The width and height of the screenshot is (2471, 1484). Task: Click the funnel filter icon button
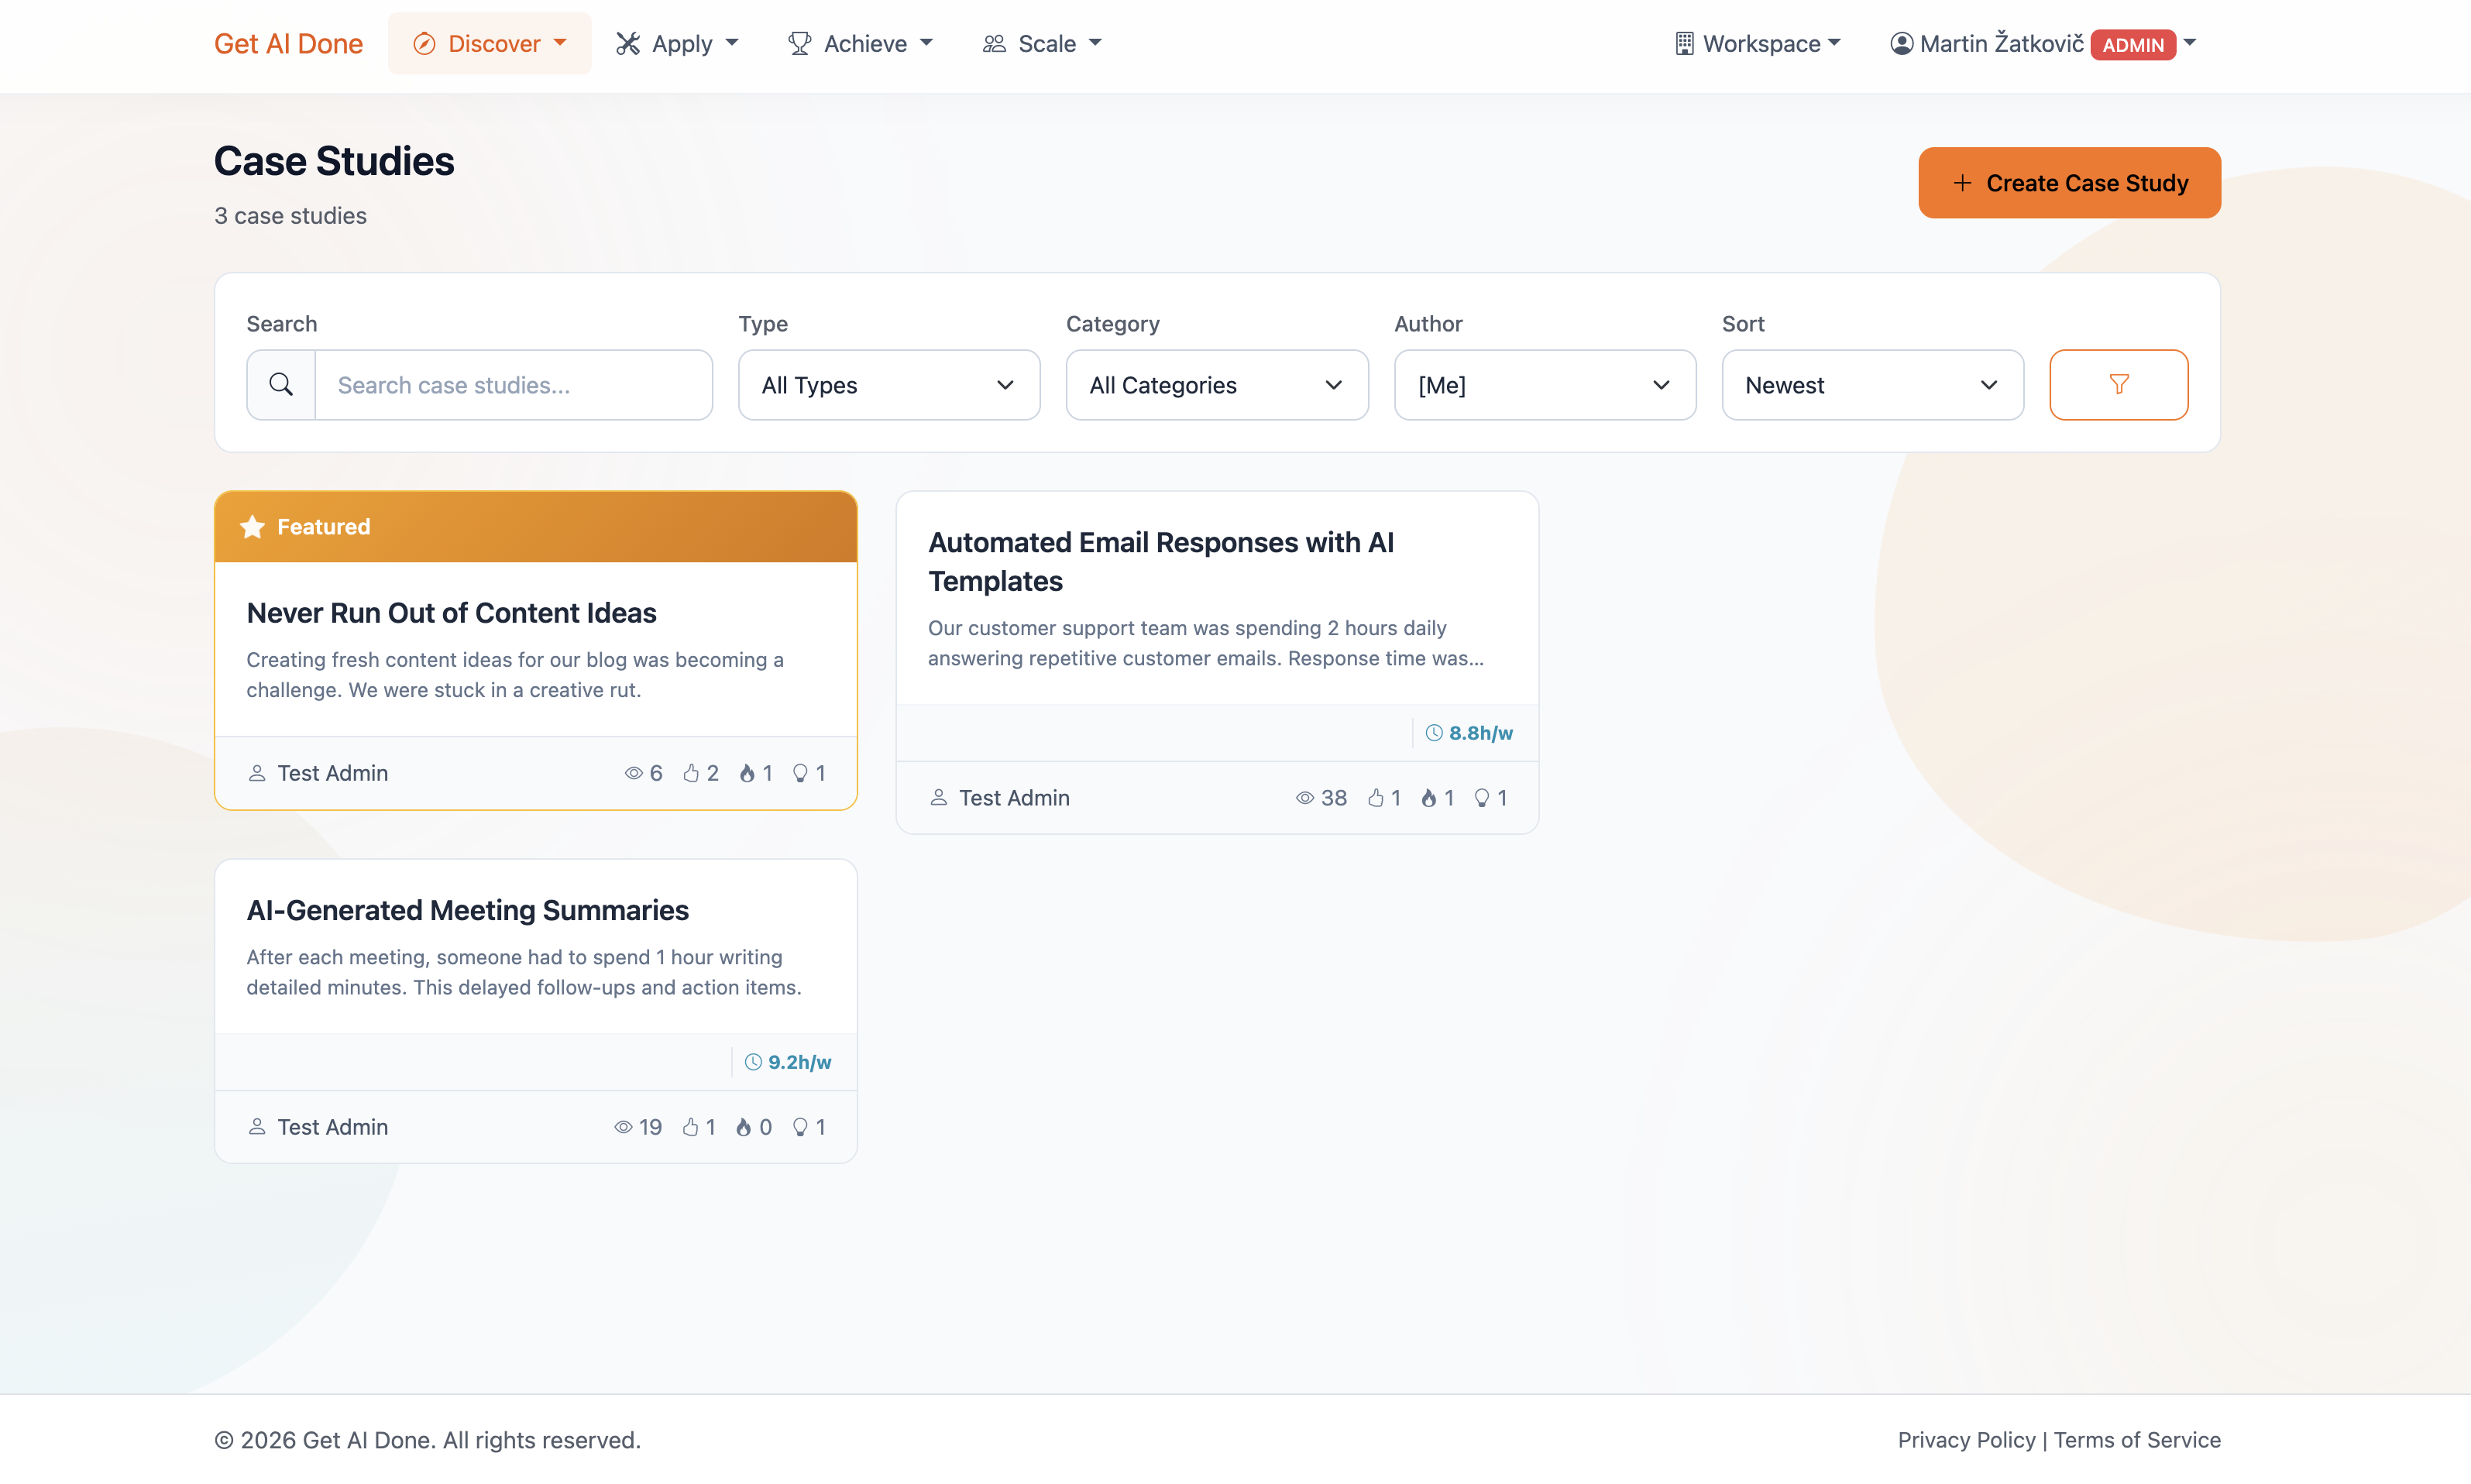(2118, 385)
